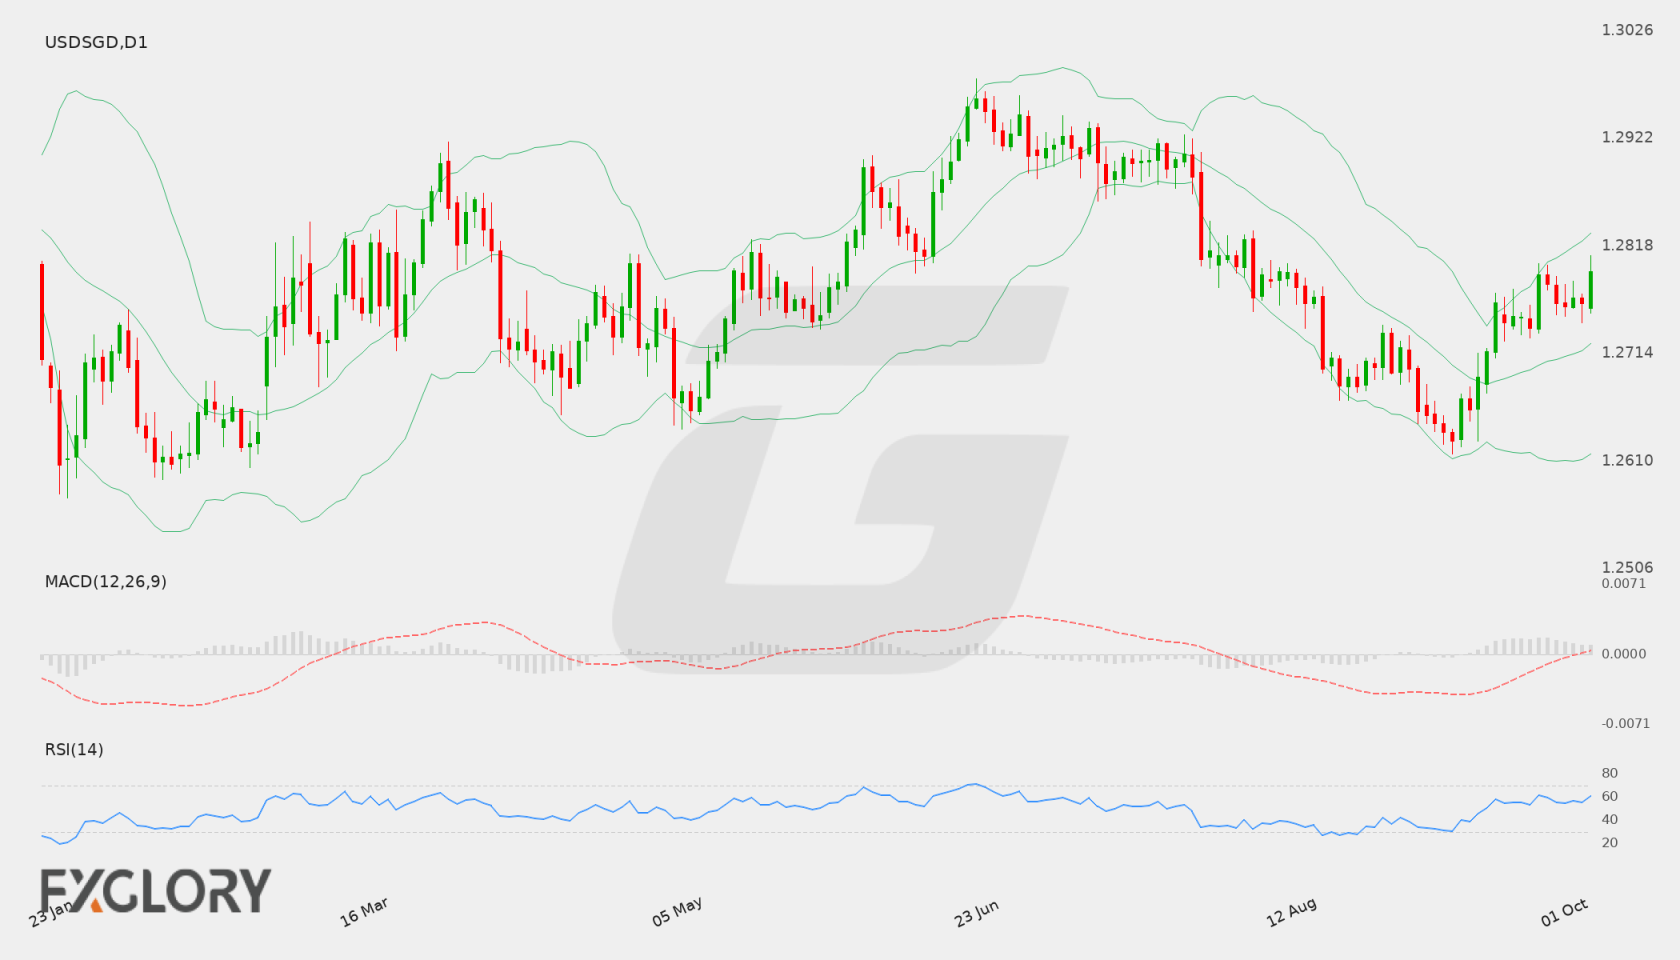This screenshot has height=960, width=1680.
Task: Click the 05 May date label
Action: click(x=677, y=912)
